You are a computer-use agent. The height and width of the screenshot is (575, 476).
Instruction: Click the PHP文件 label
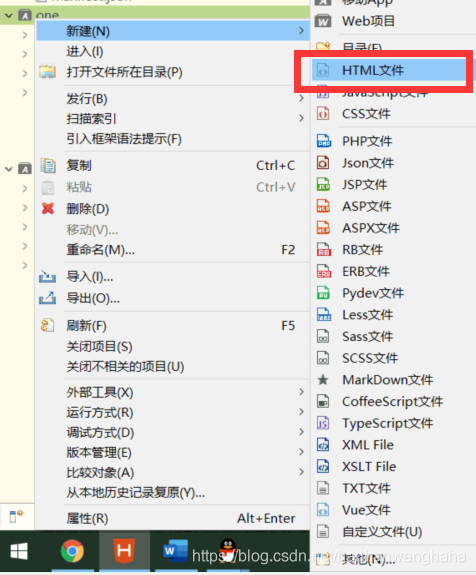[367, 141]
